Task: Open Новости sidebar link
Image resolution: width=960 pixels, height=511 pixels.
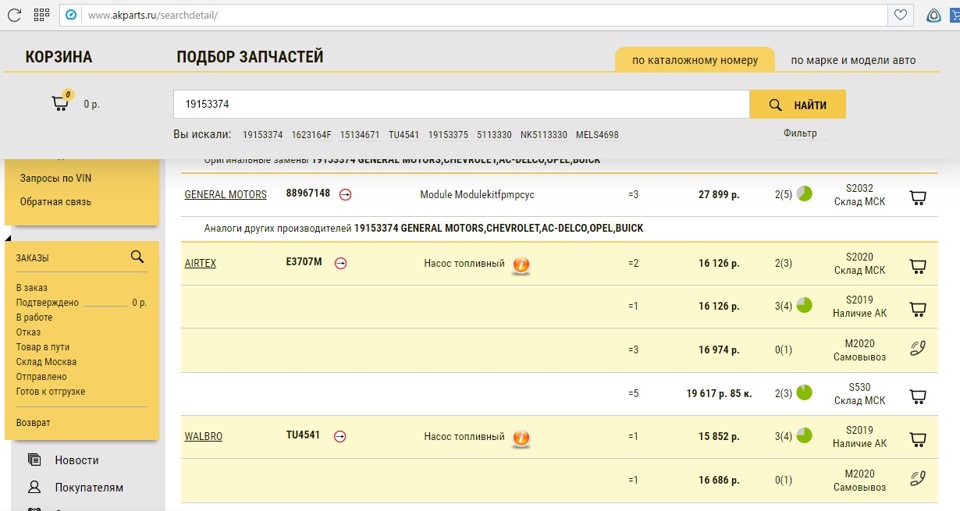Action: pyautogui.click(x=77, y=460)
